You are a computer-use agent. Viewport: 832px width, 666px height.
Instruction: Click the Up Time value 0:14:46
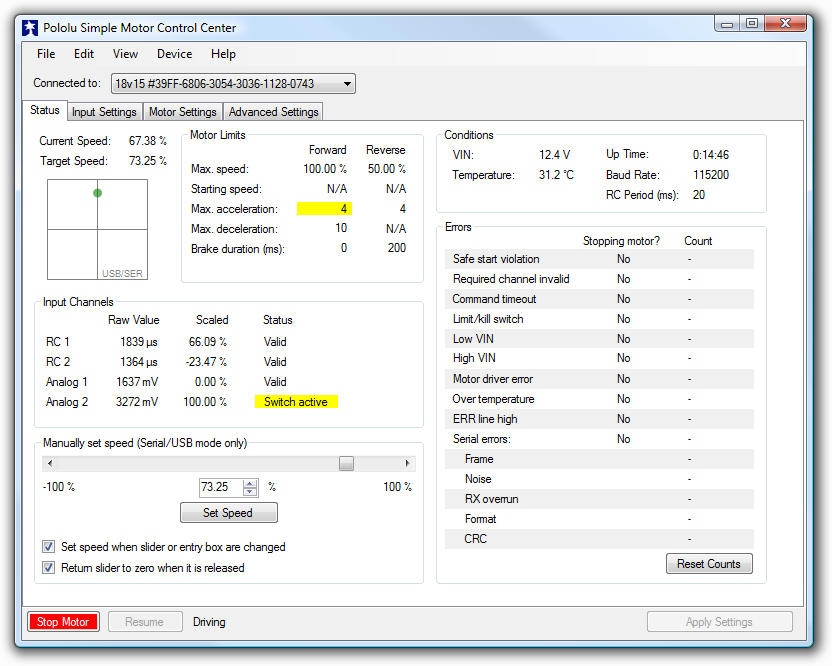pyautogui.click(x=711, y=155)
